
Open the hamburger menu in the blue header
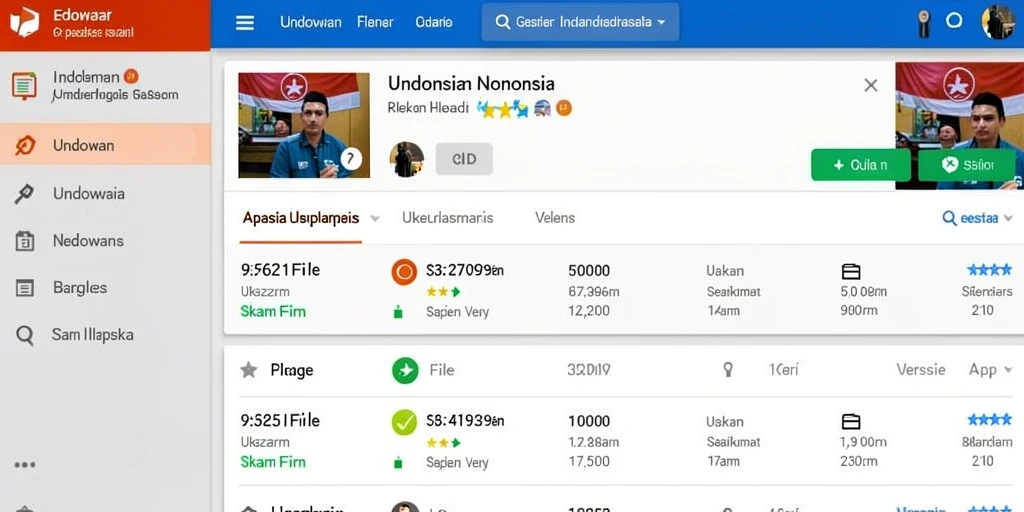coord(245,23)
